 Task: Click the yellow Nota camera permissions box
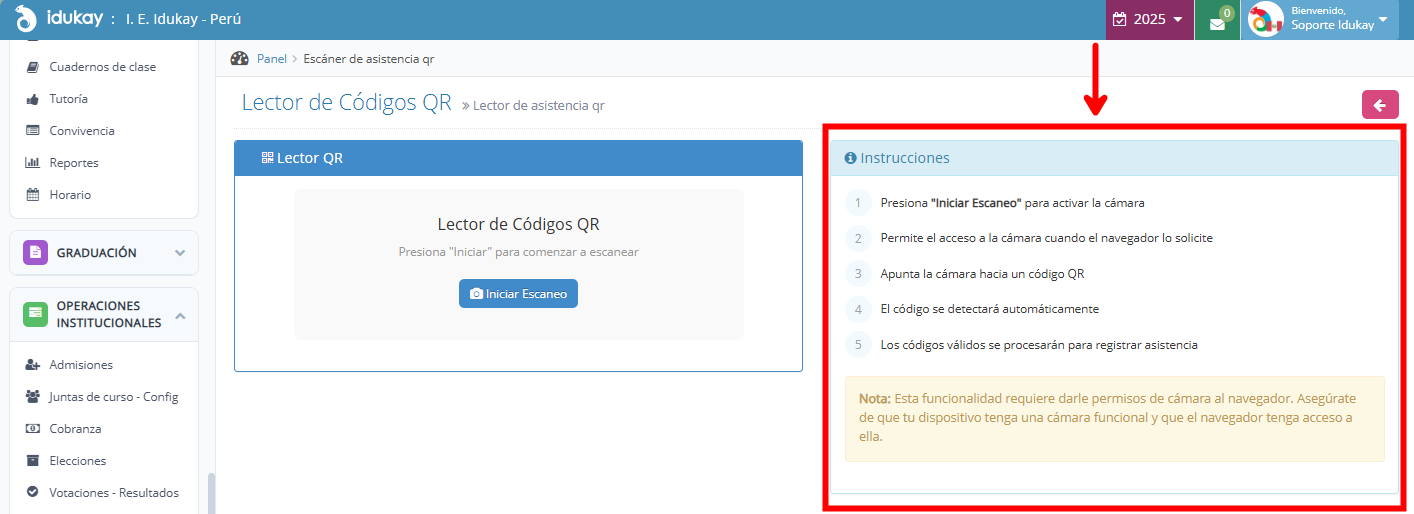point(1115,419)
